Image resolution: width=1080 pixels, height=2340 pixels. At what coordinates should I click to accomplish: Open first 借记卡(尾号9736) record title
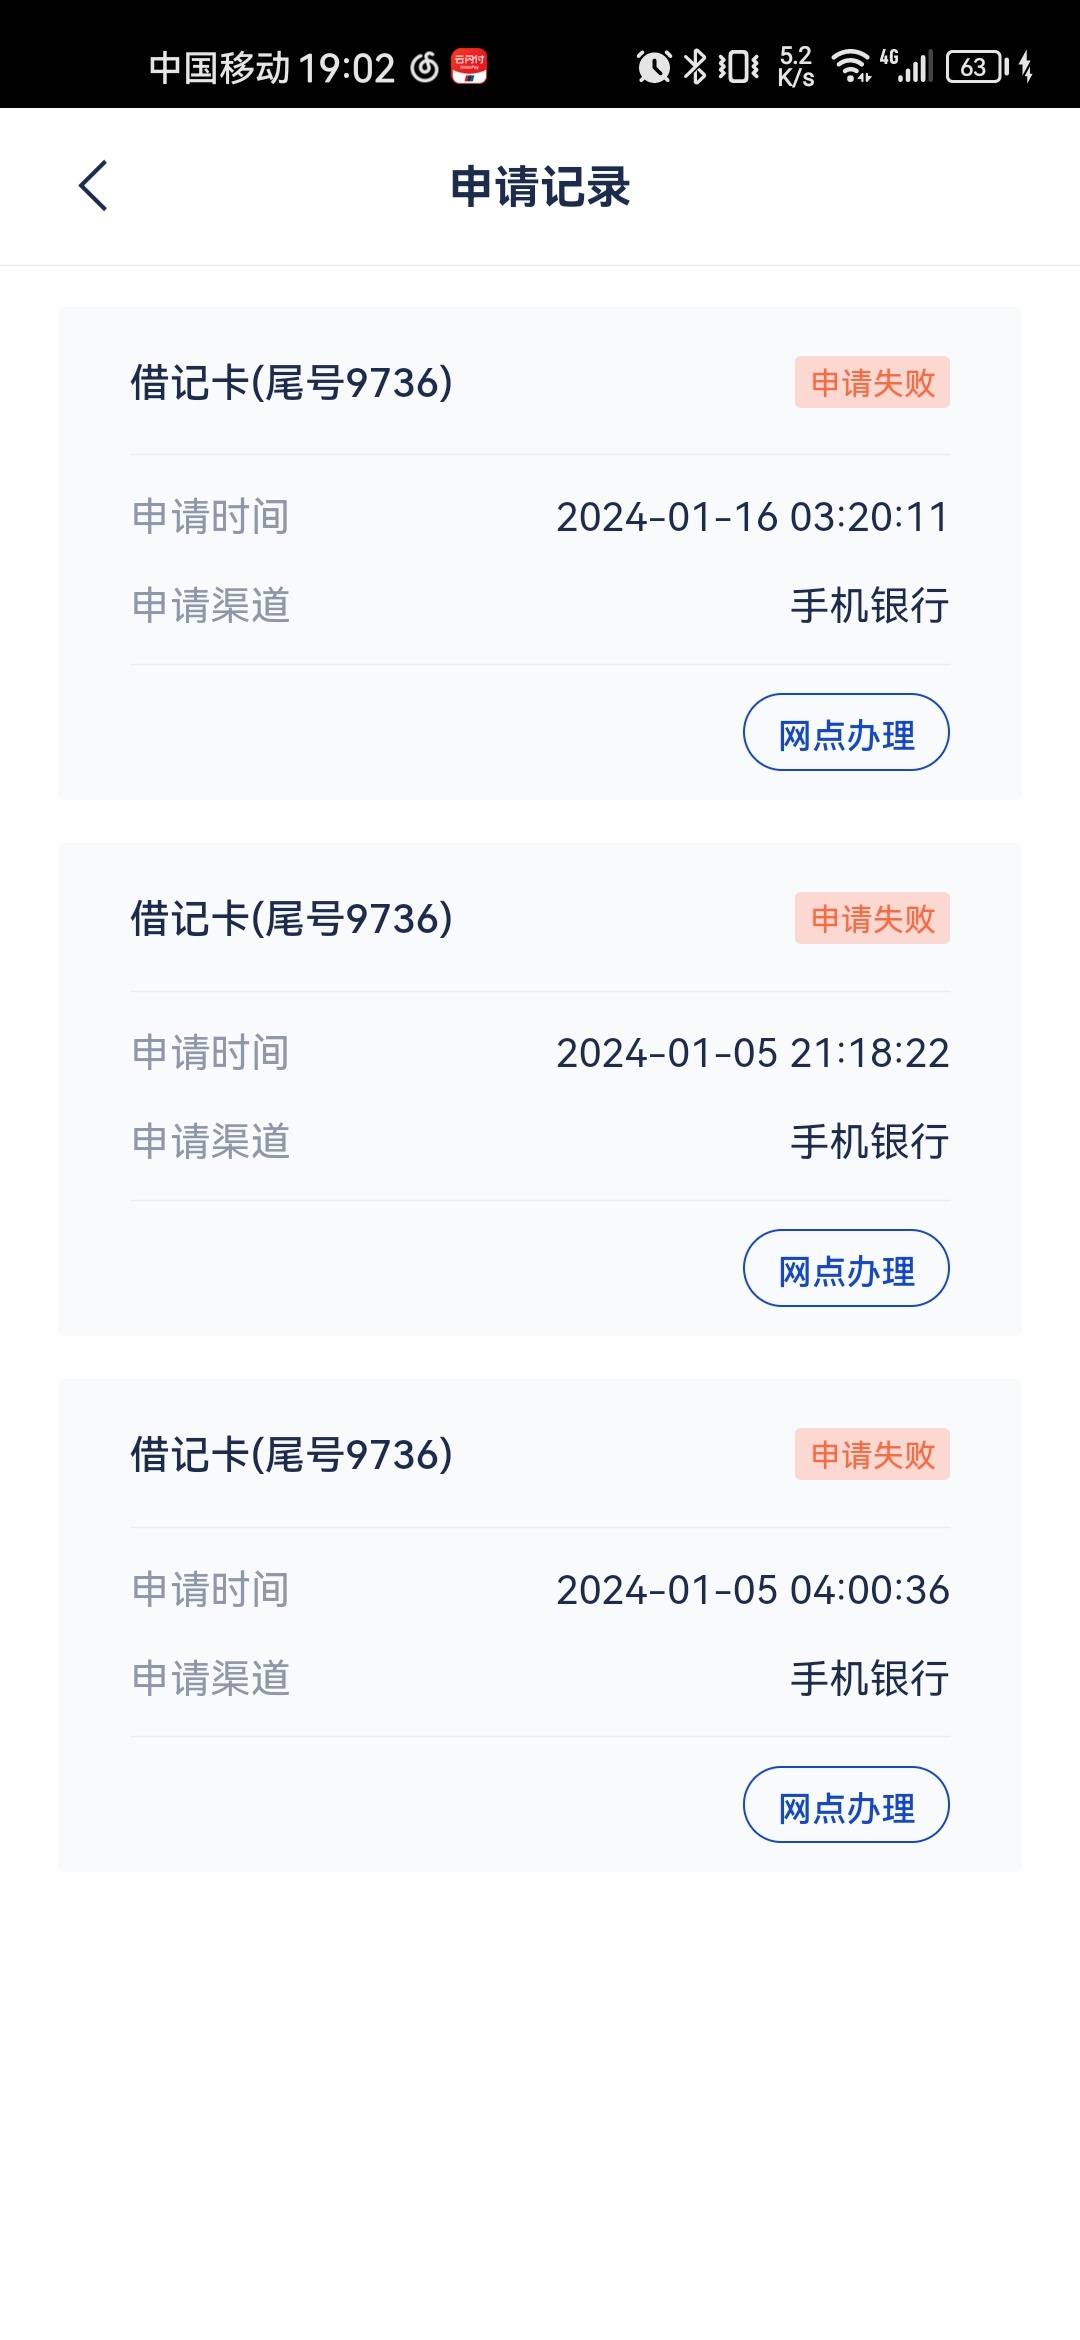click(x=291, y=383)
